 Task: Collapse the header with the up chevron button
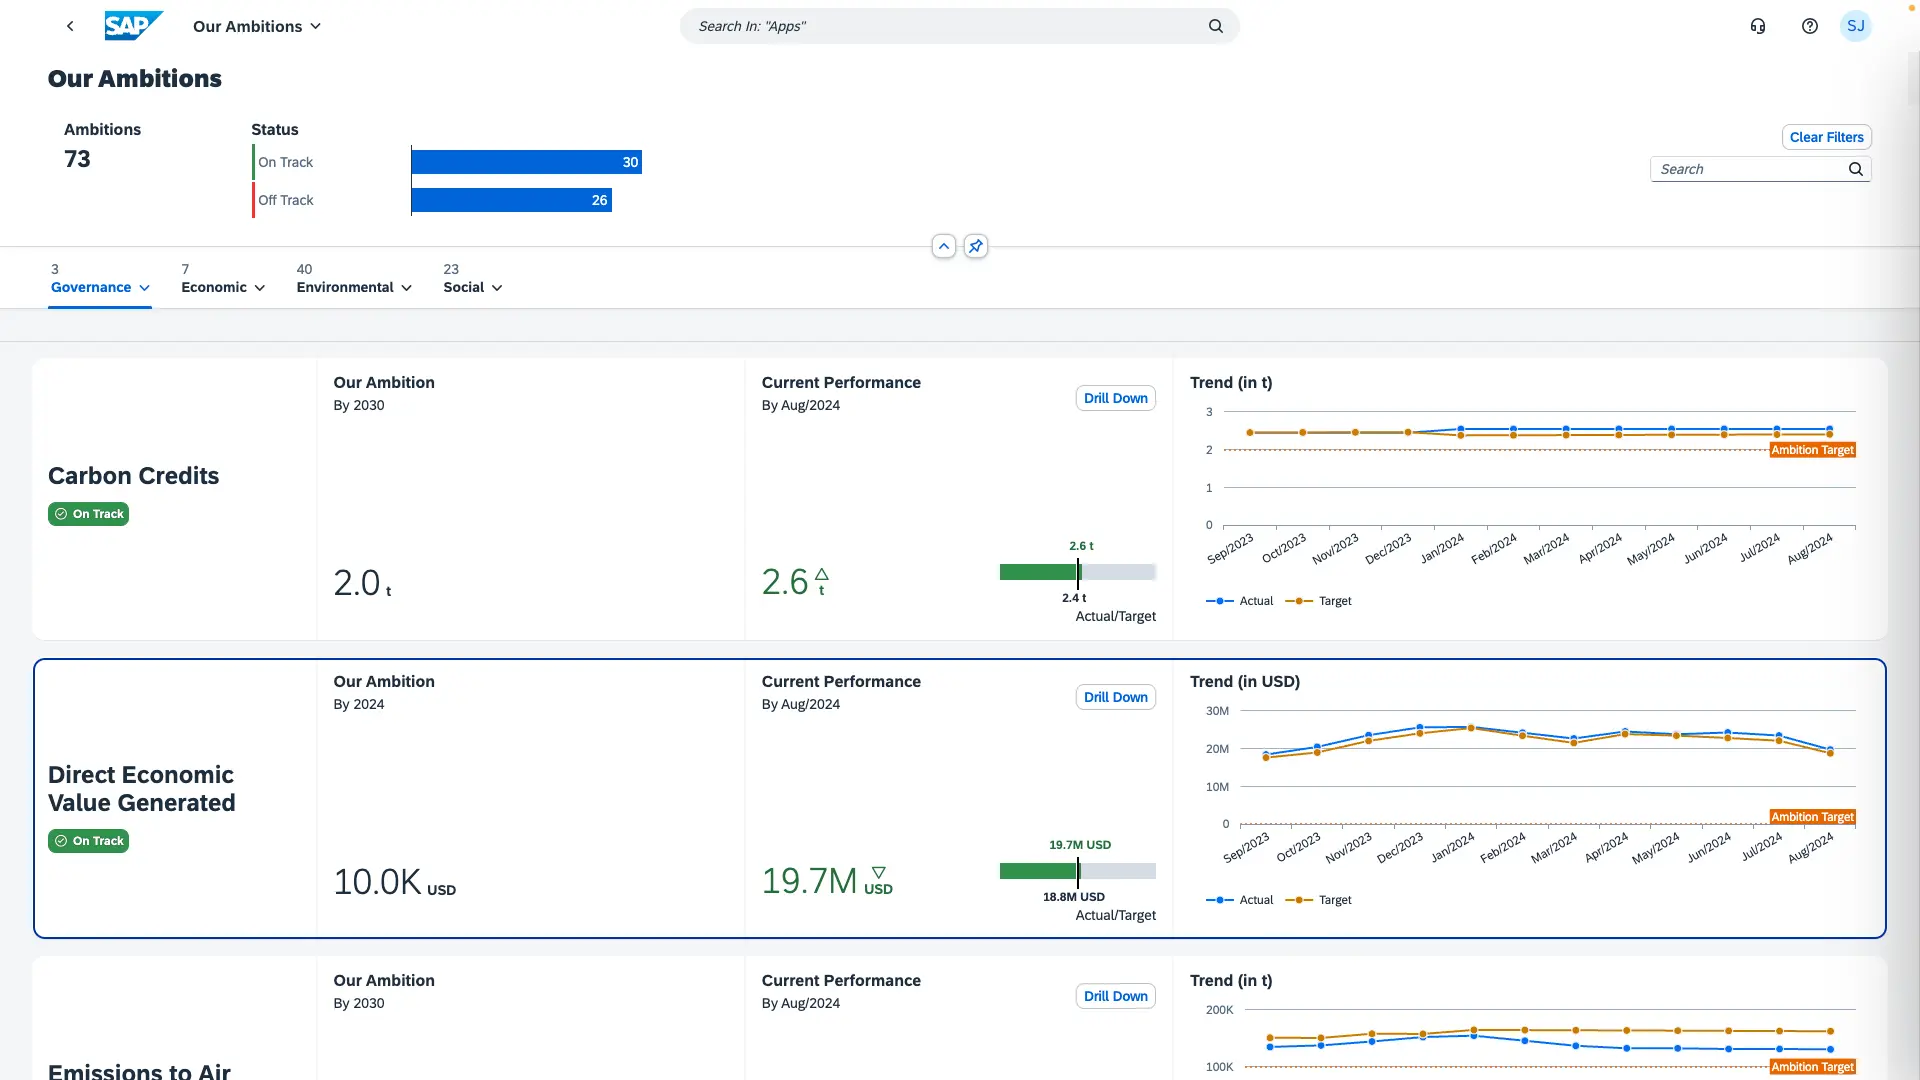pos(944,246)
